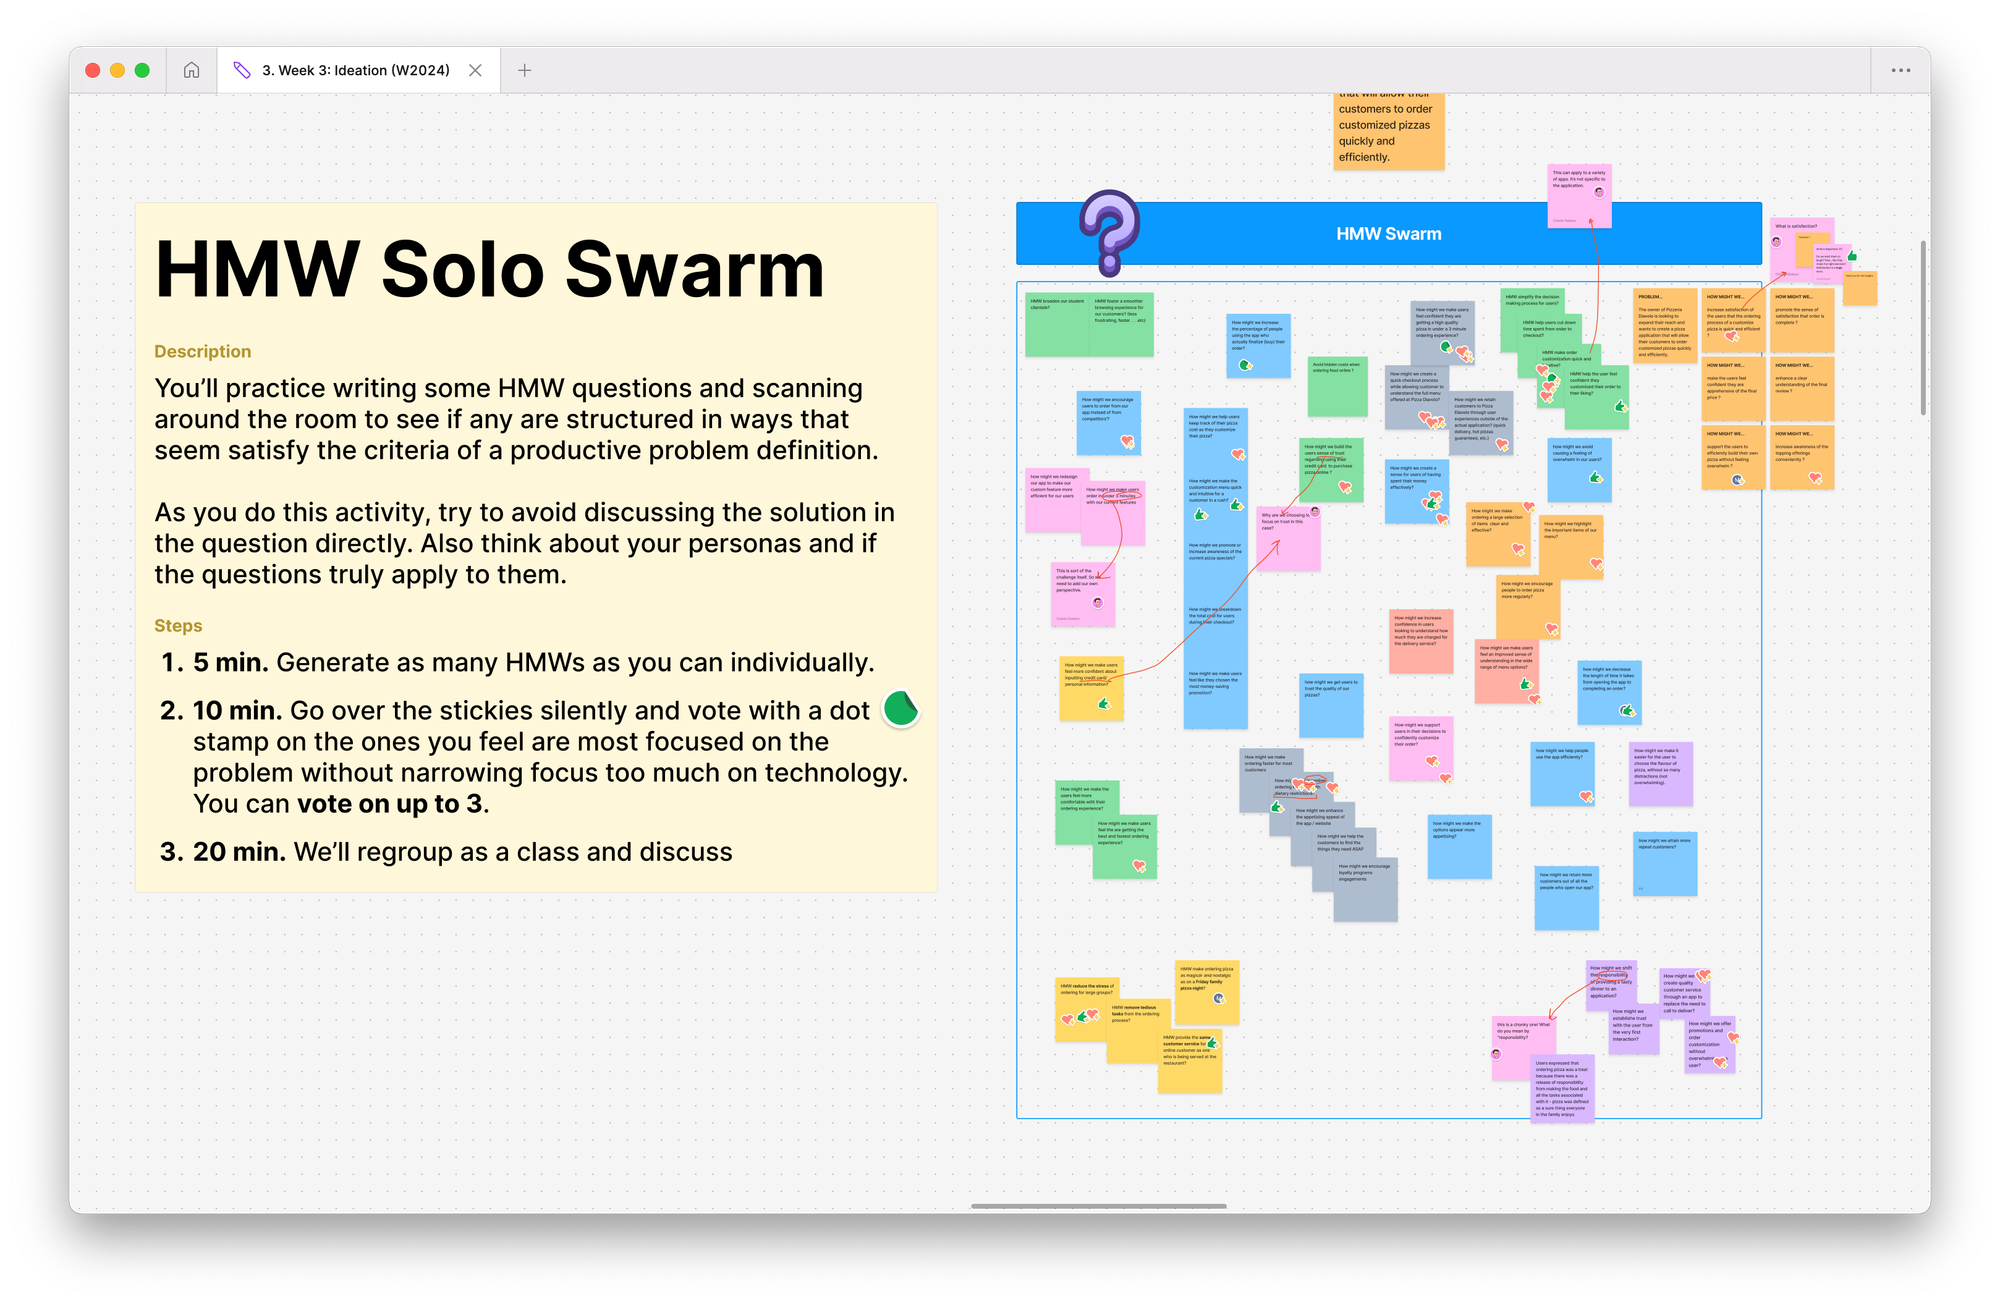This screenshot has height=1305, width=2000.
Task: Open a new tab with plus icon
Action: tap(524, 70)
